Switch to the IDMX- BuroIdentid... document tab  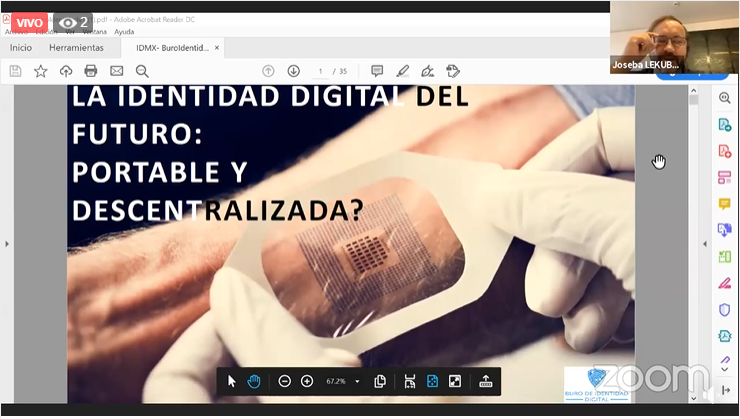click(x=172, y=48)
